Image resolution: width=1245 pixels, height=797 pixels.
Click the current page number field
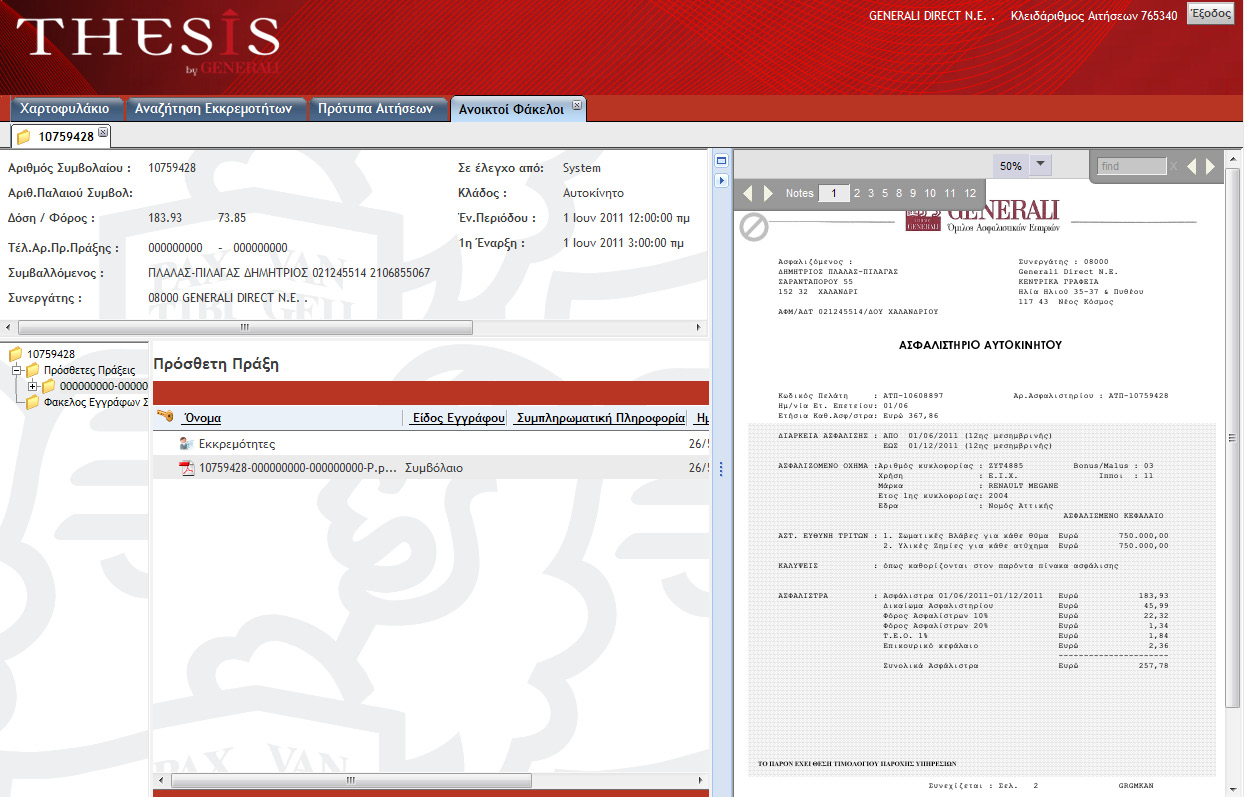click(x=834, y=193)
